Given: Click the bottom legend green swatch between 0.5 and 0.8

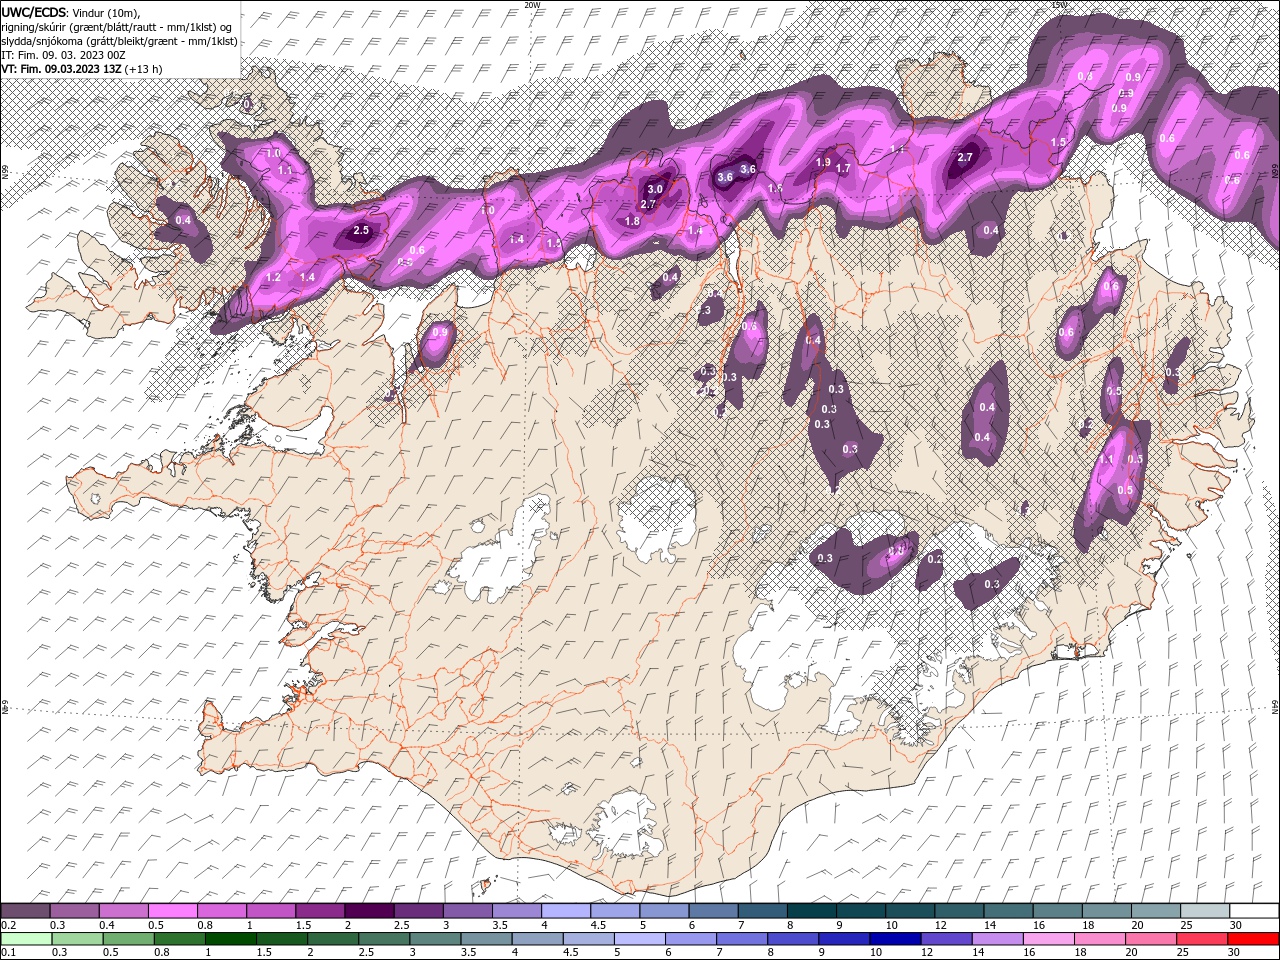Looking at the screenshot, I should point(128,939).
